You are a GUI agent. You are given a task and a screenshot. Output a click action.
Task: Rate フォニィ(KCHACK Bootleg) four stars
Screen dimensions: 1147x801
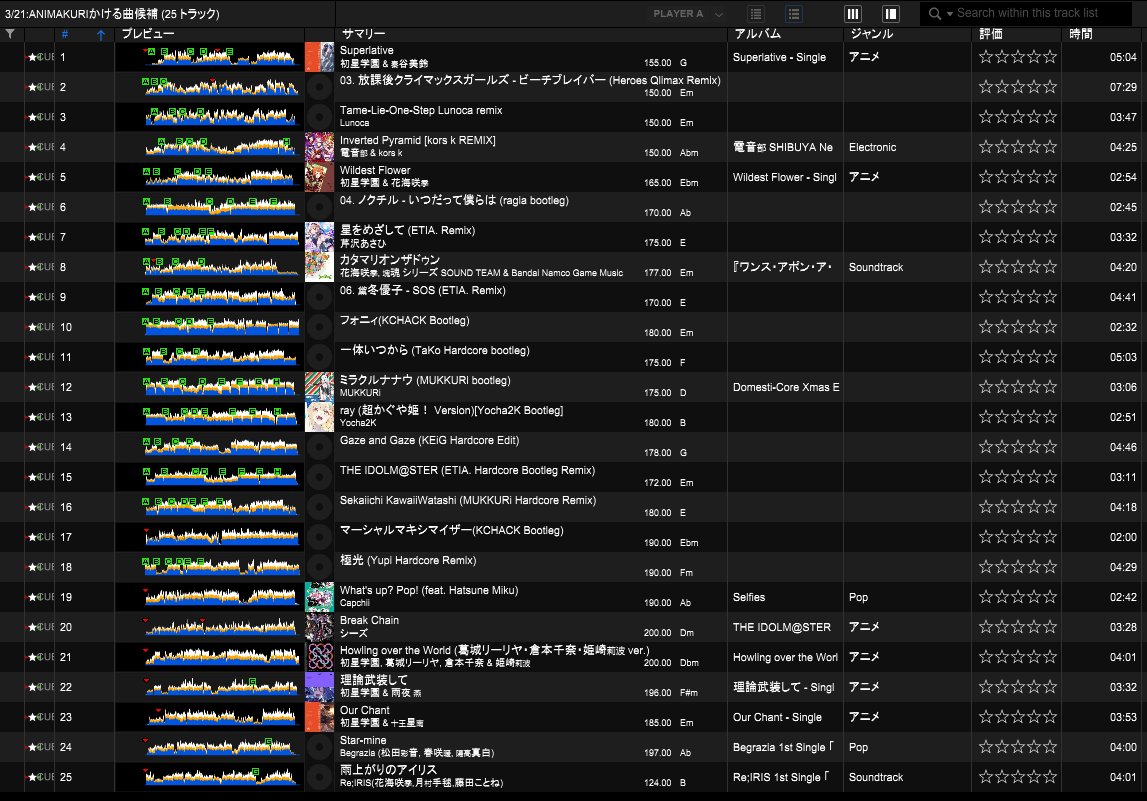[x=1034, y=327]
